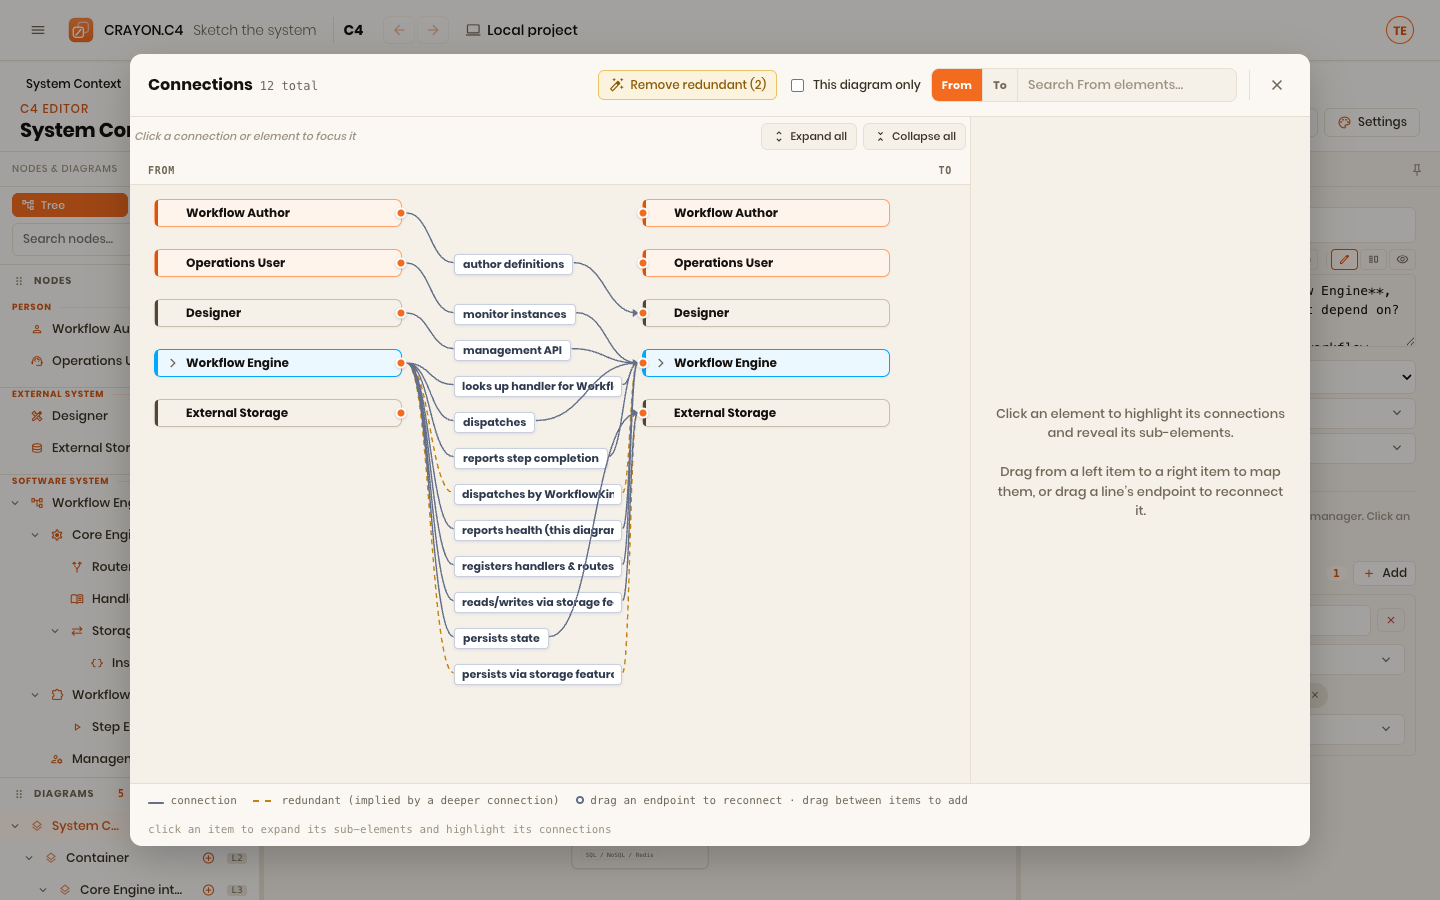The width and height of the screenshot is (1440, 900).
Task: Select Operations User node in sidebar
Action: 78,361
